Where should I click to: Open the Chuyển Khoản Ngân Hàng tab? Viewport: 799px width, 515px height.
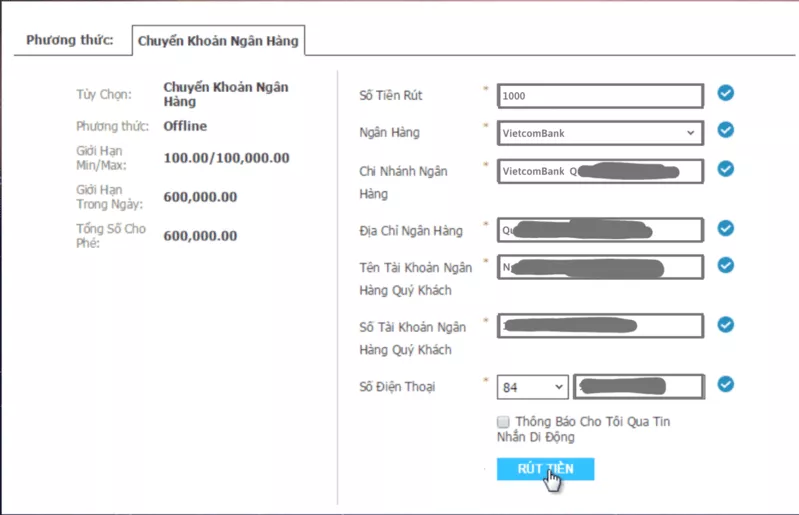(218, 41)
